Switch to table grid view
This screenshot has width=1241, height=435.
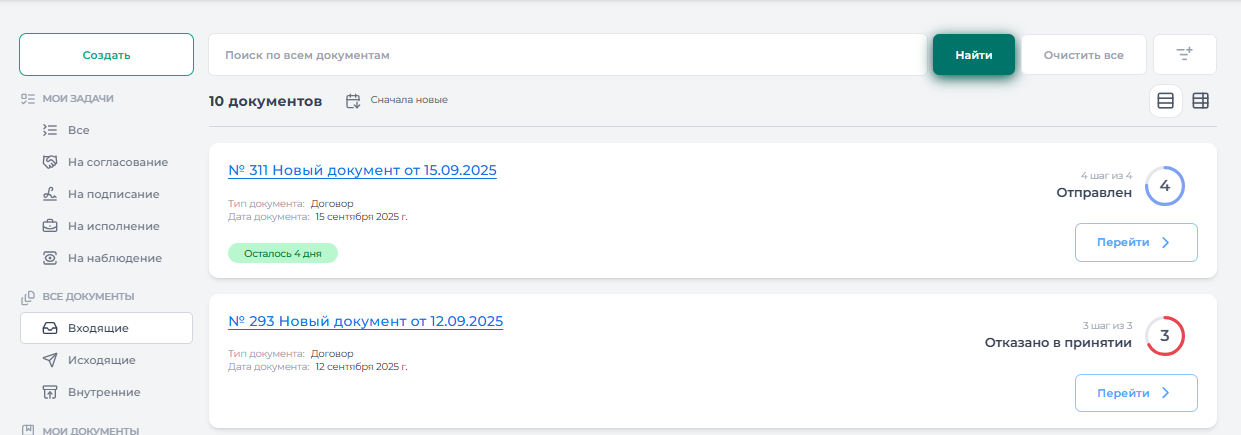click(1200, 101)
